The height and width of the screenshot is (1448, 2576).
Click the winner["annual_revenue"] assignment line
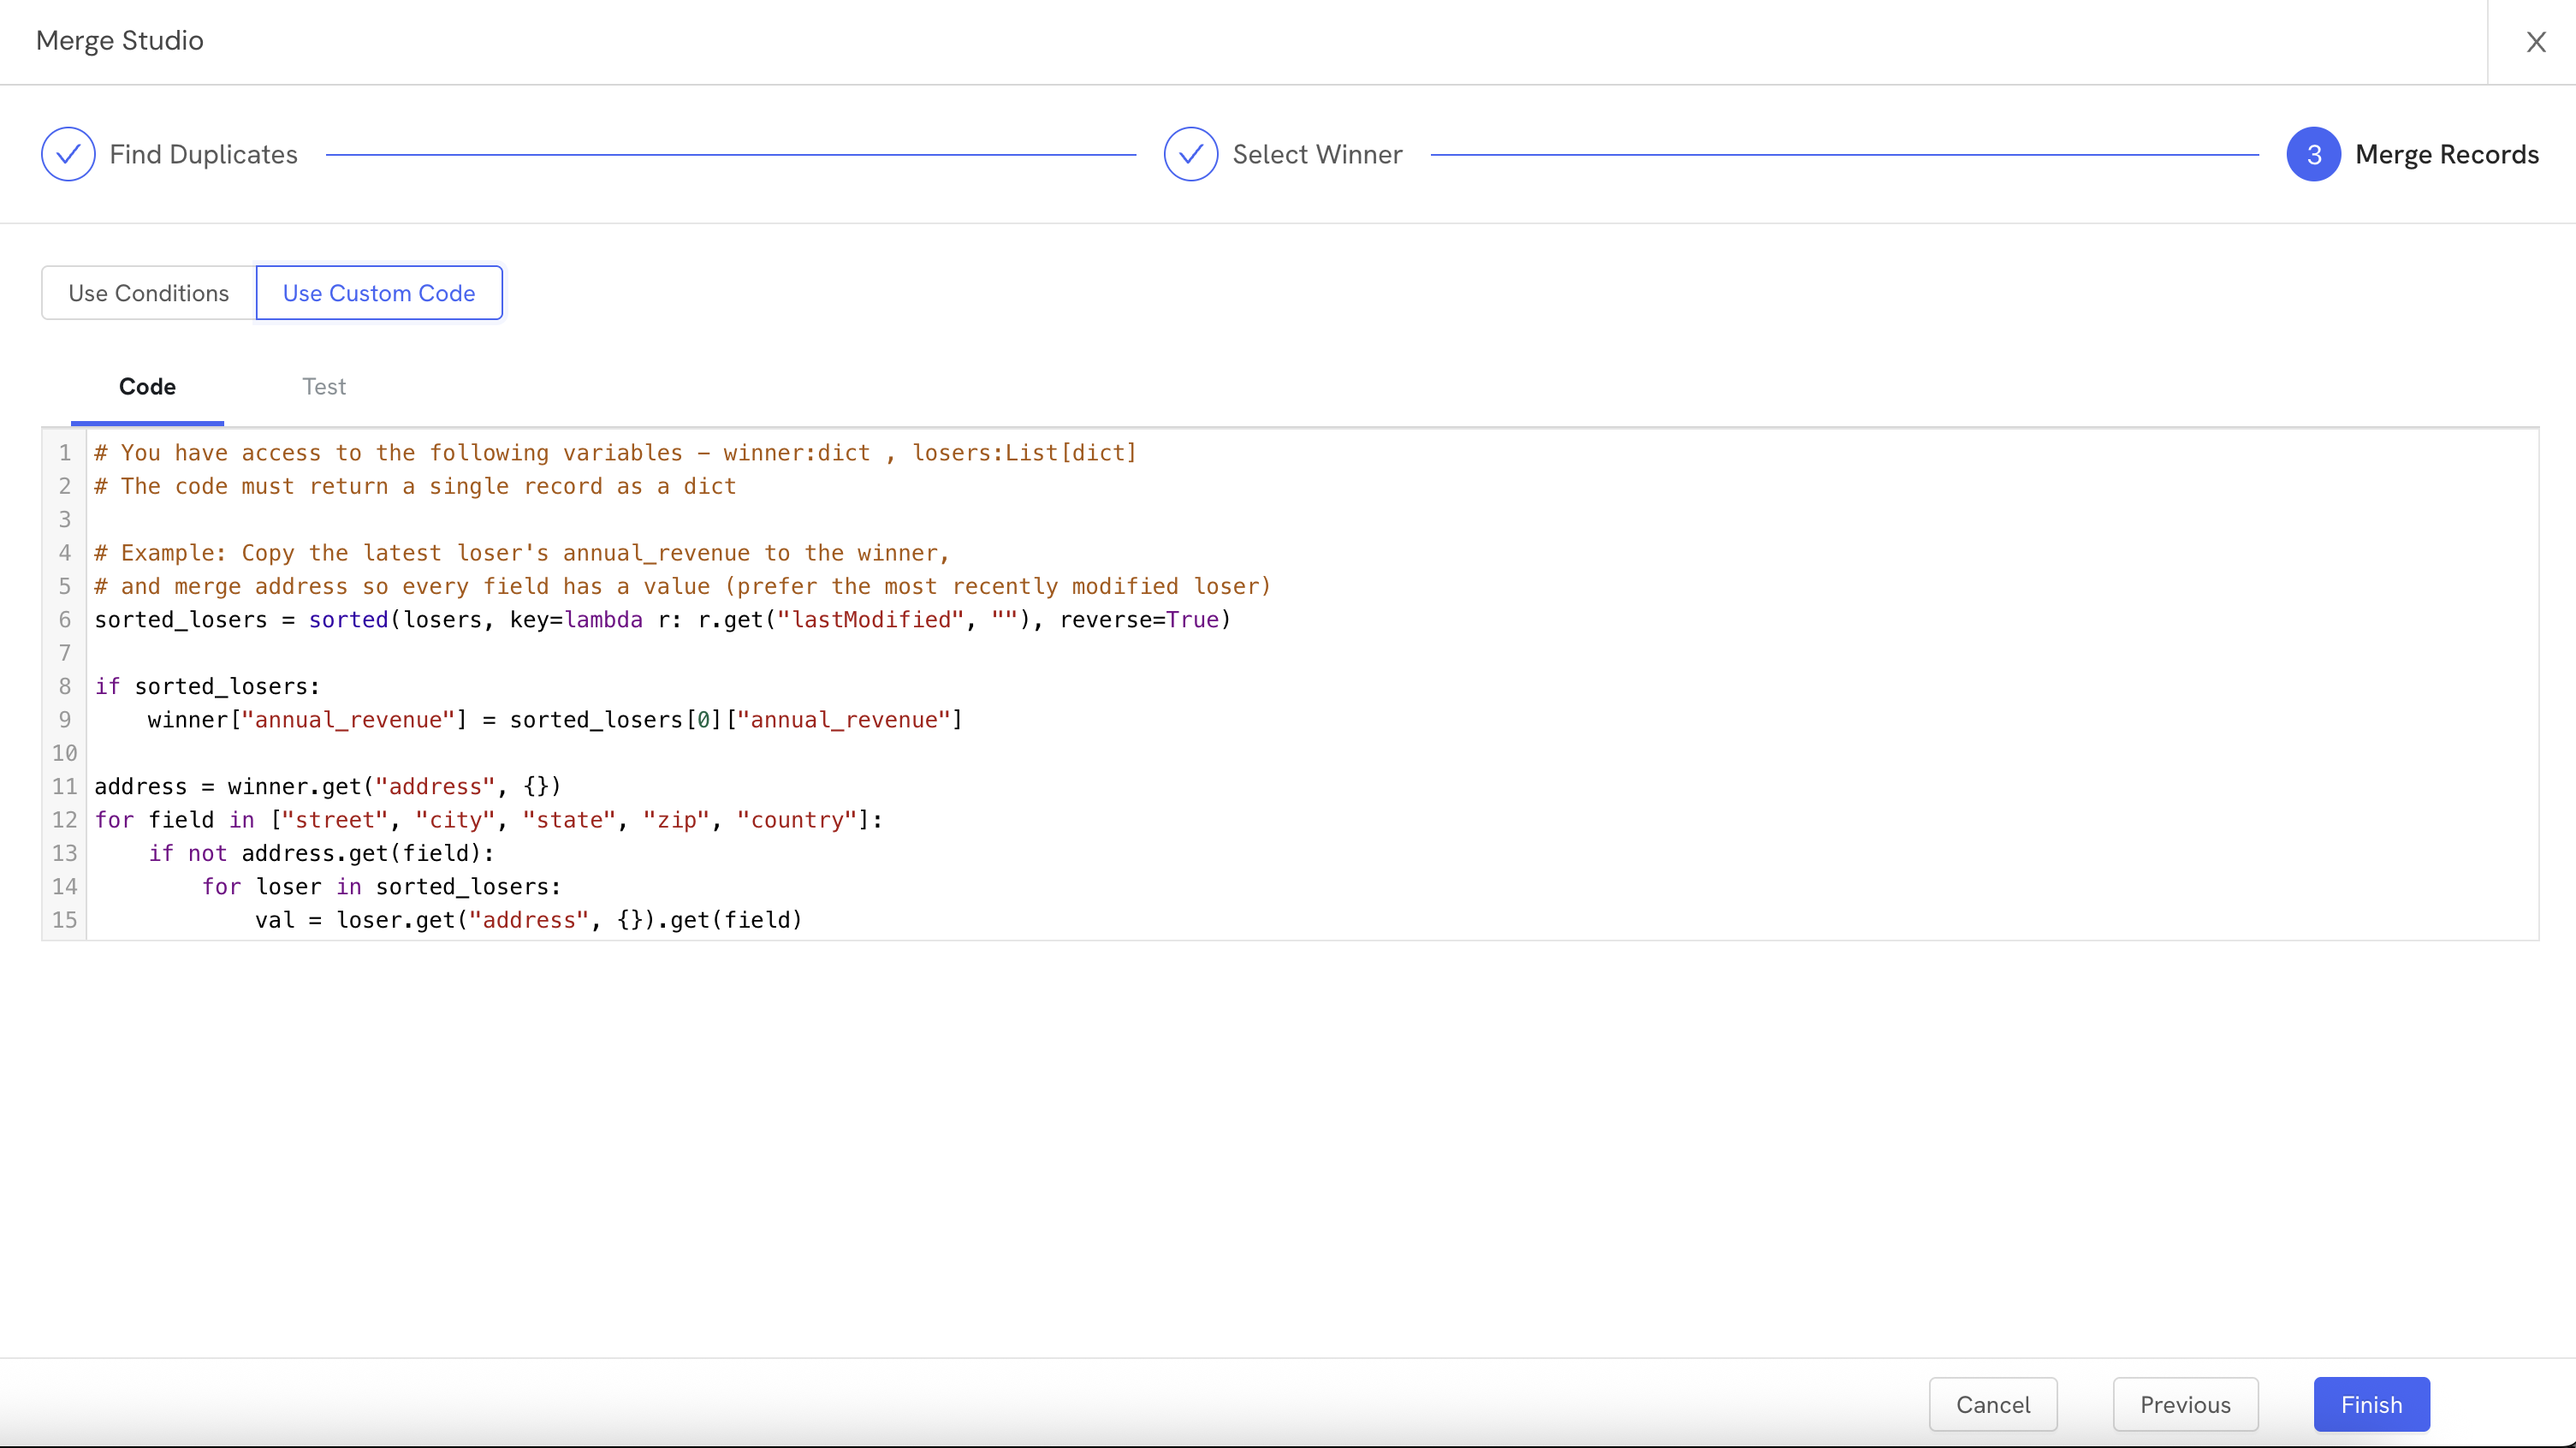pos(555,720)
